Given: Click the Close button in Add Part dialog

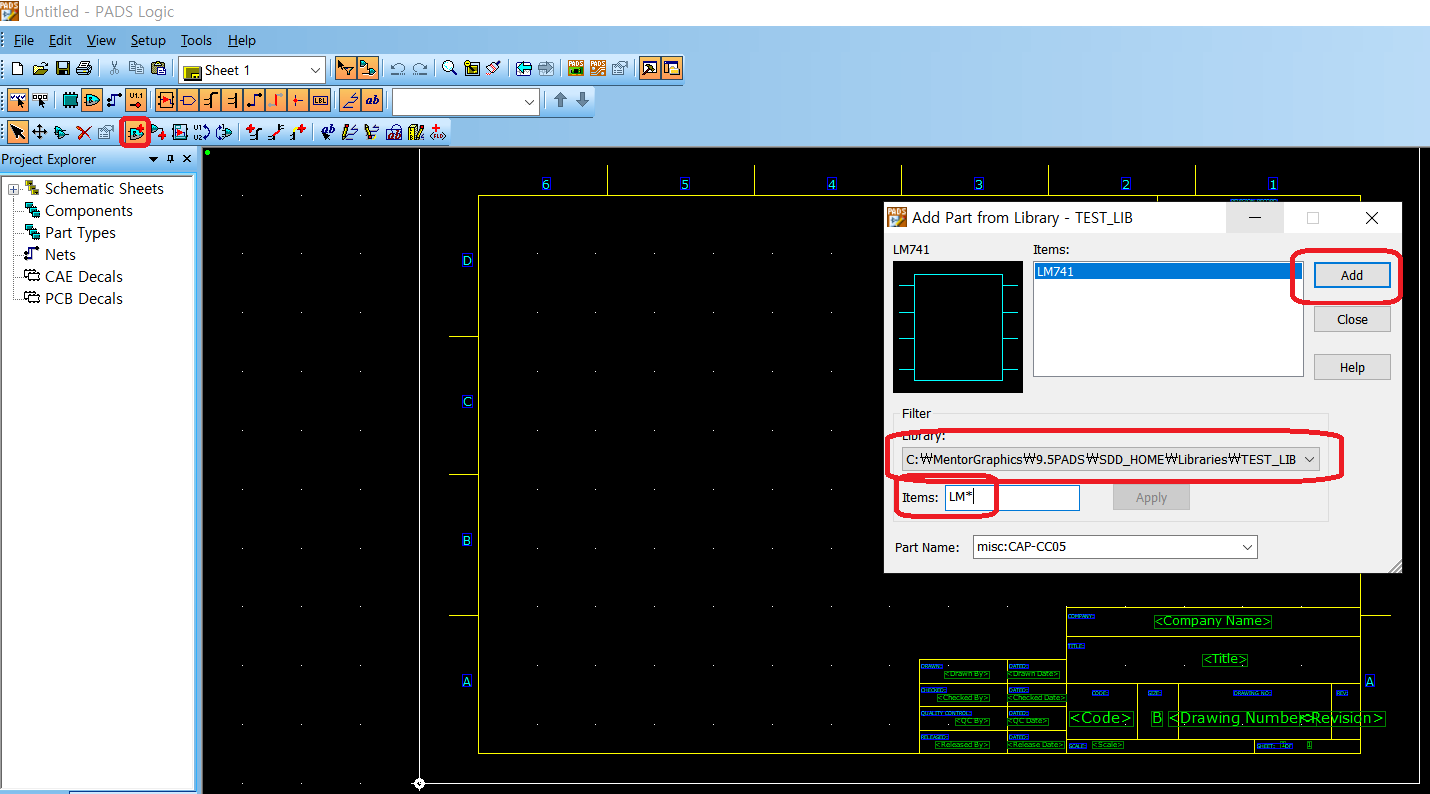Looking at the screenshot, I should tap(1351, 319).
